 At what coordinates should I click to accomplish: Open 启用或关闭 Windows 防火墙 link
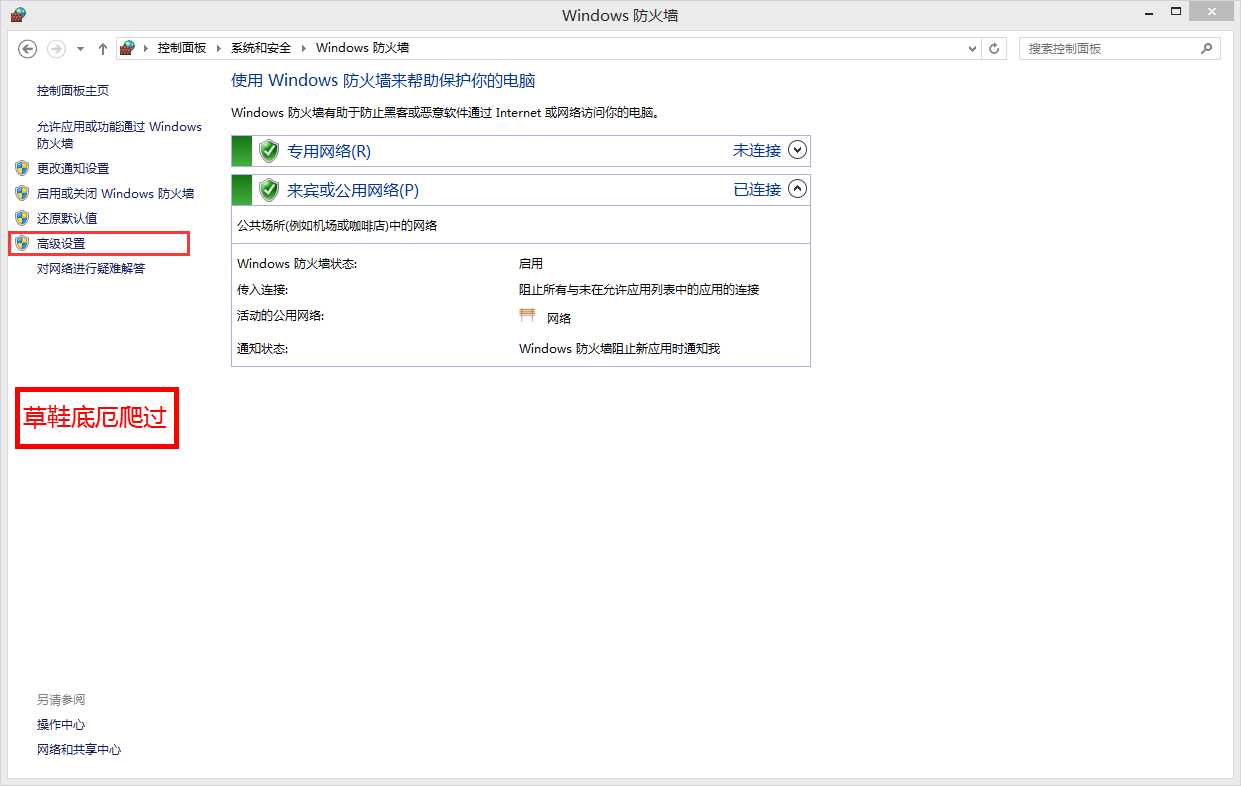(115, 193)
